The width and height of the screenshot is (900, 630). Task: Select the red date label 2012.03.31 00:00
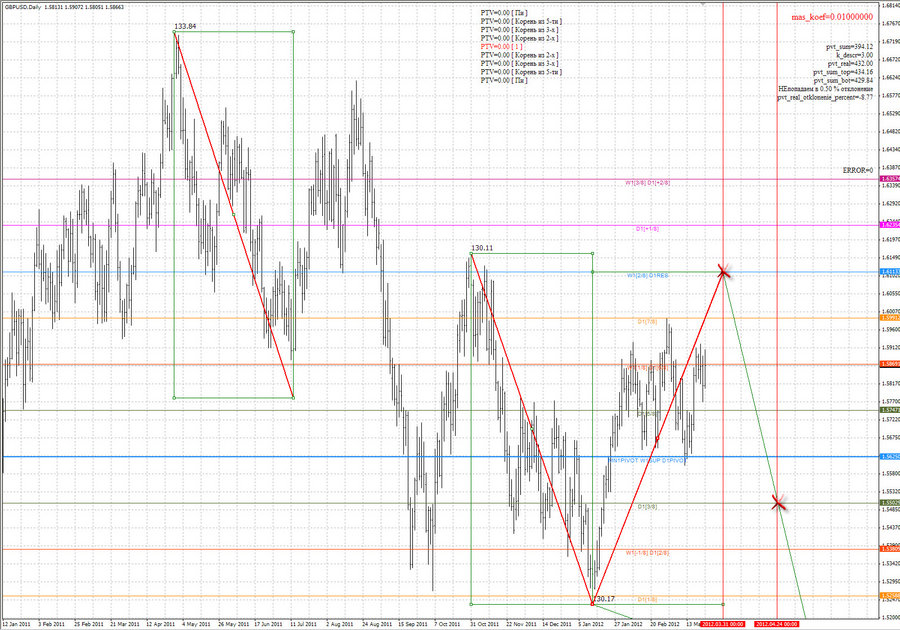pos(723,624)
